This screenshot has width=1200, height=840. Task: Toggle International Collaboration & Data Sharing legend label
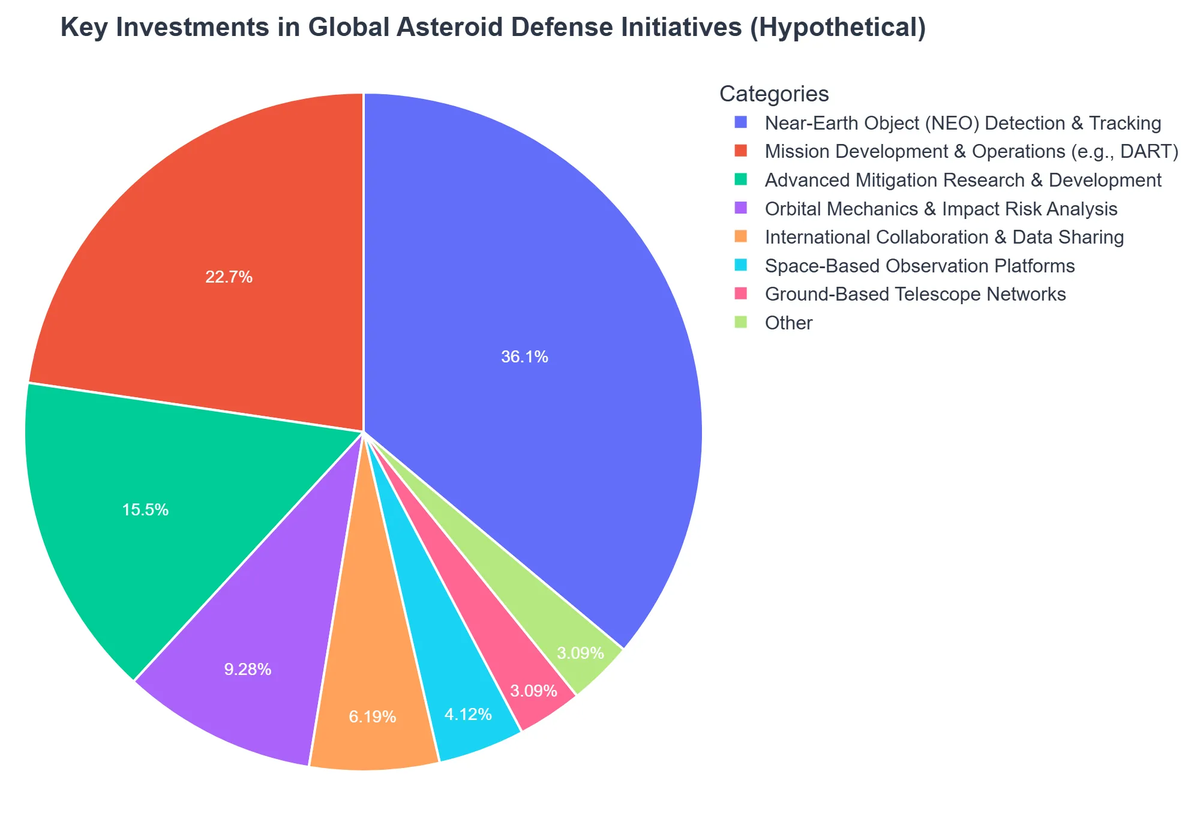(944, 237)
